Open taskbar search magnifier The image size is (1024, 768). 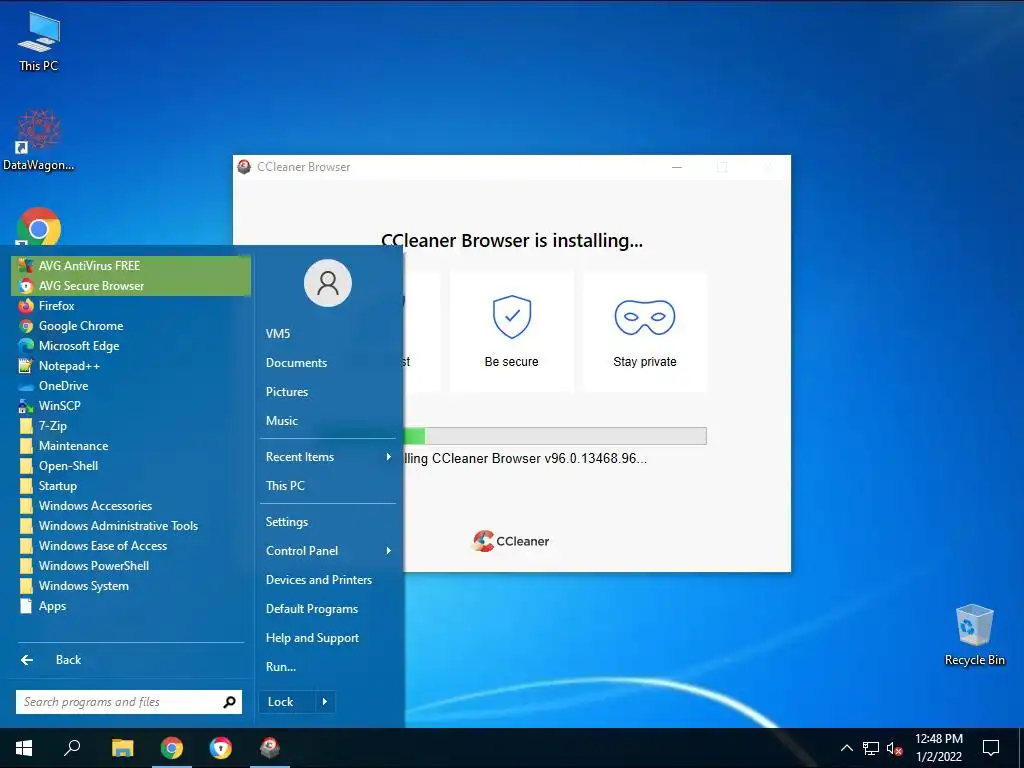(72, 748)
